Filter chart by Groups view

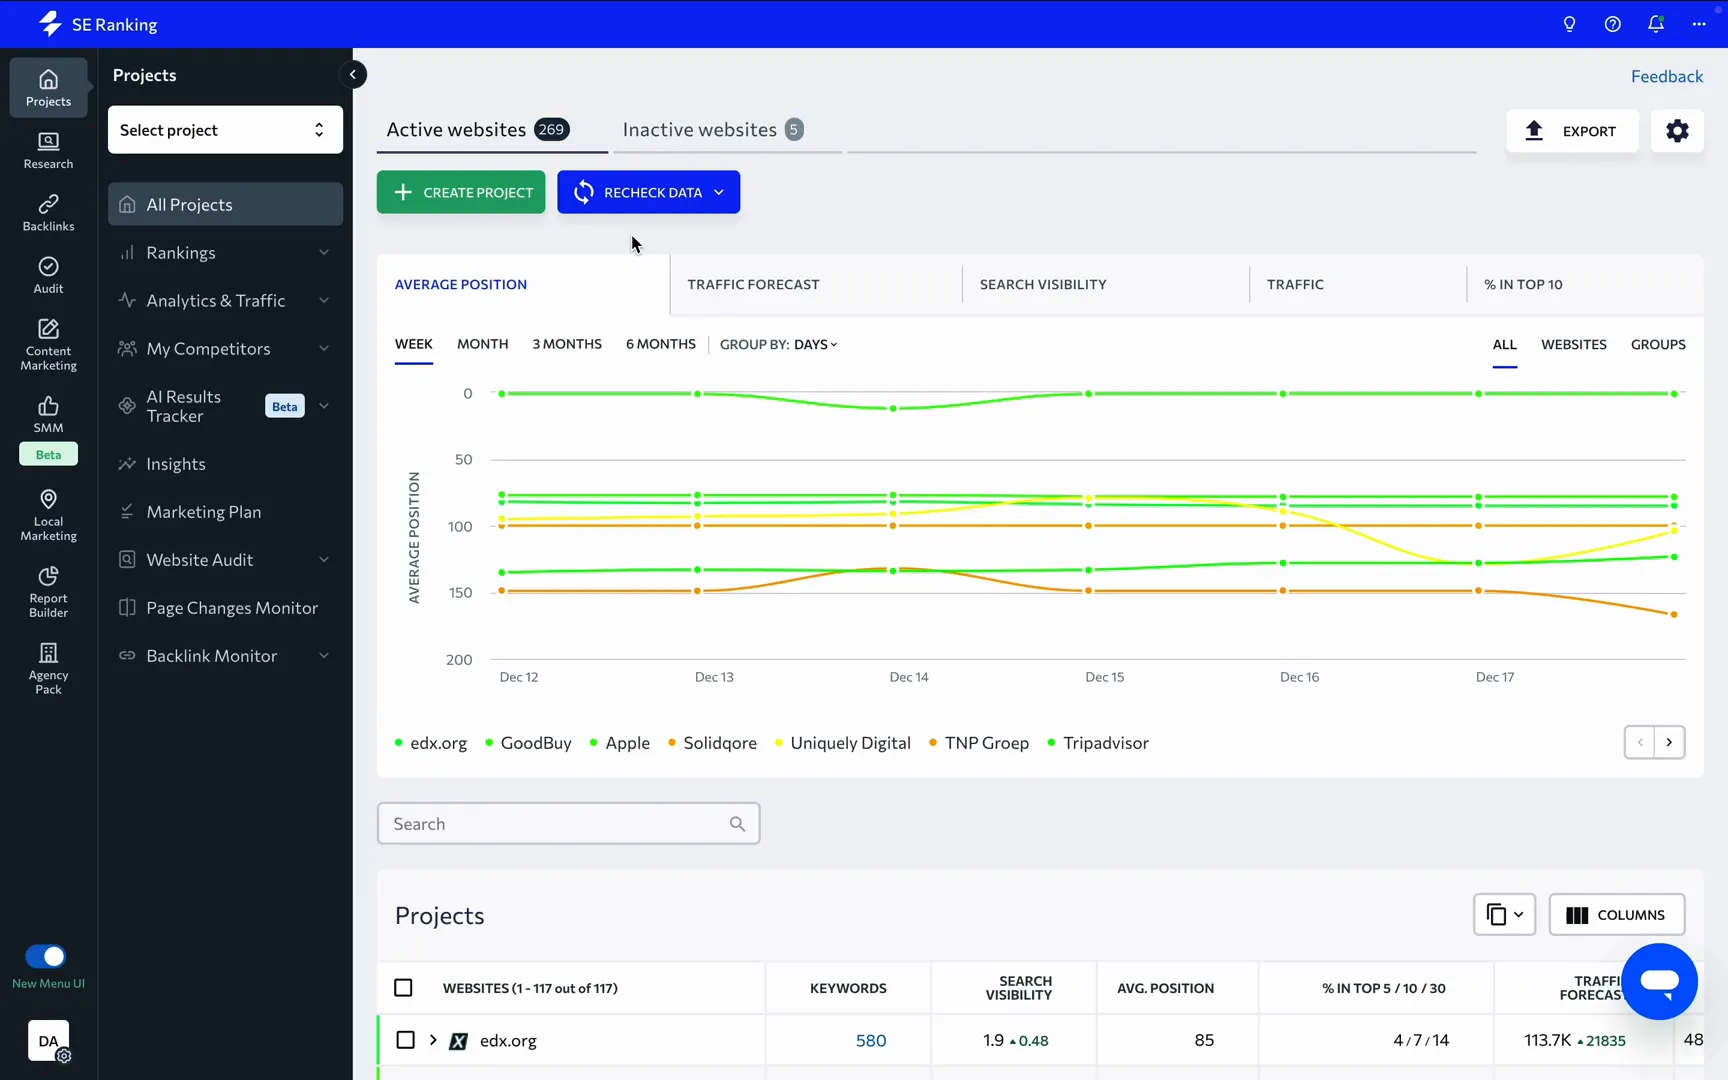pos(1657,344)
